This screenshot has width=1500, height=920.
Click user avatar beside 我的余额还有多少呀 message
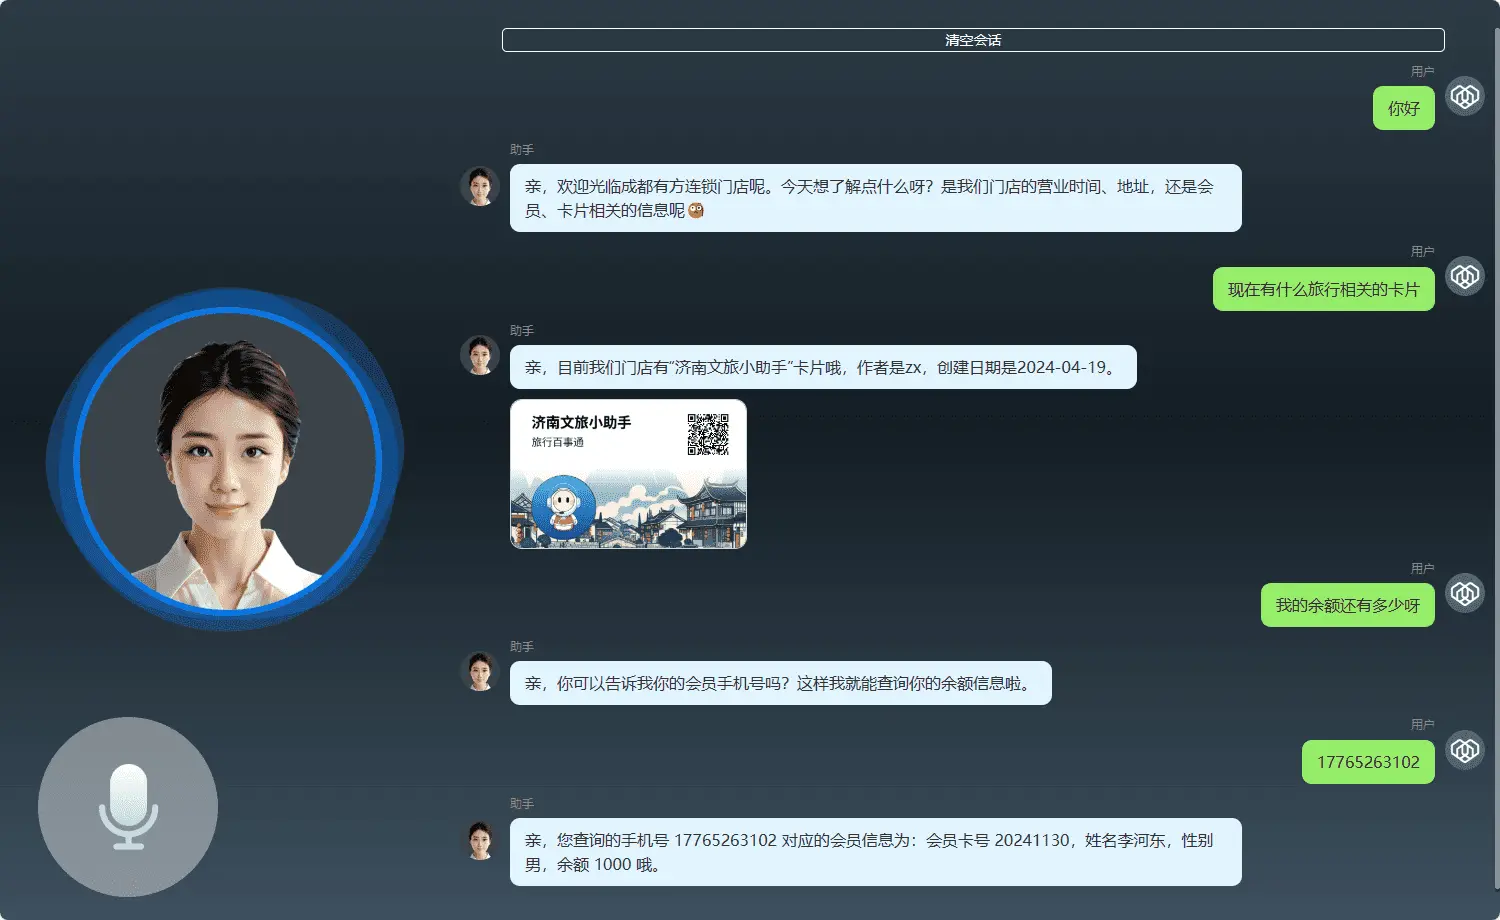(1465, 593)
